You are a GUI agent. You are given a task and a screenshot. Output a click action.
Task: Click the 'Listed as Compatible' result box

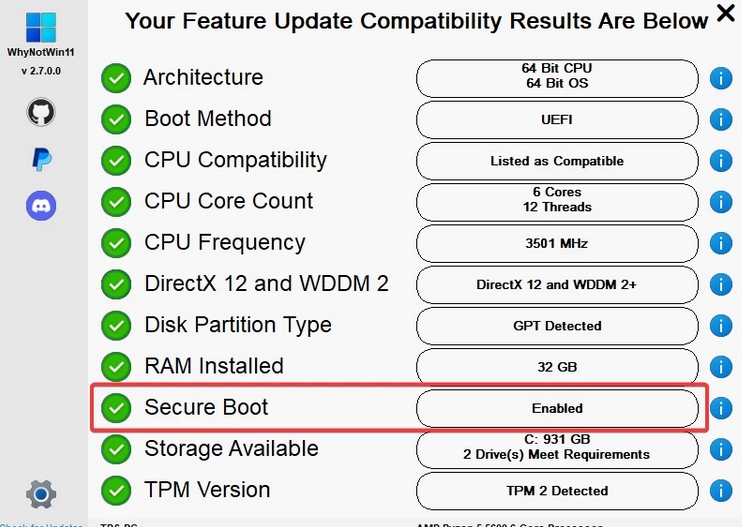point(557,161)
